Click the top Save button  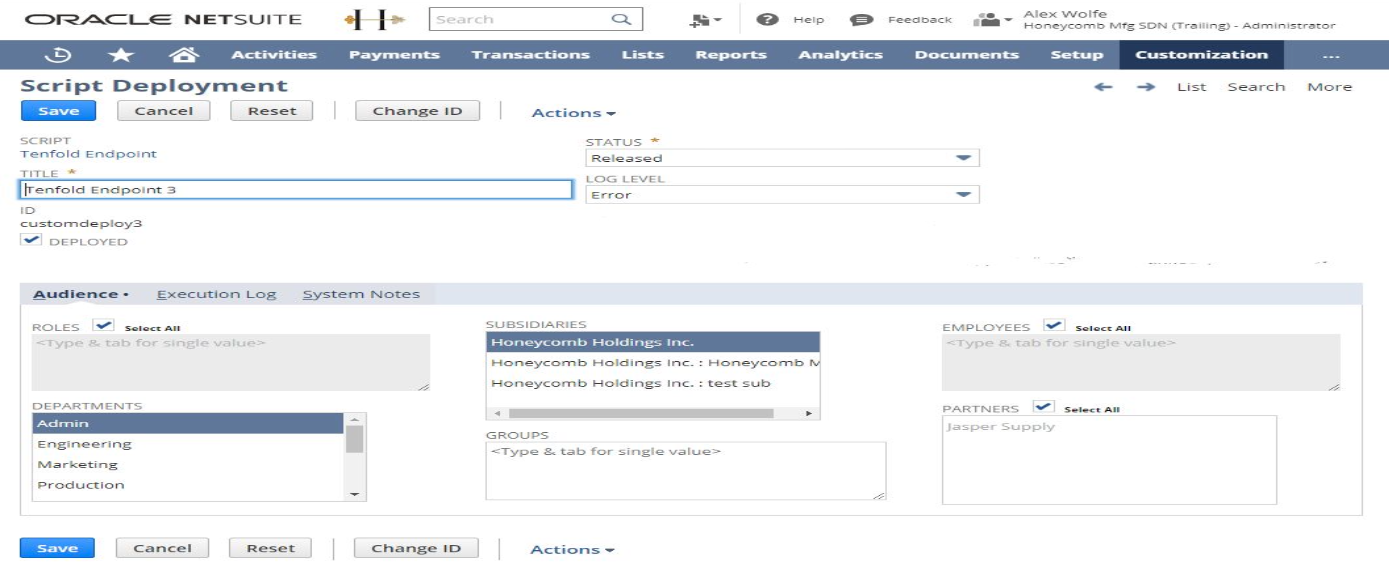tap(58, 111)
